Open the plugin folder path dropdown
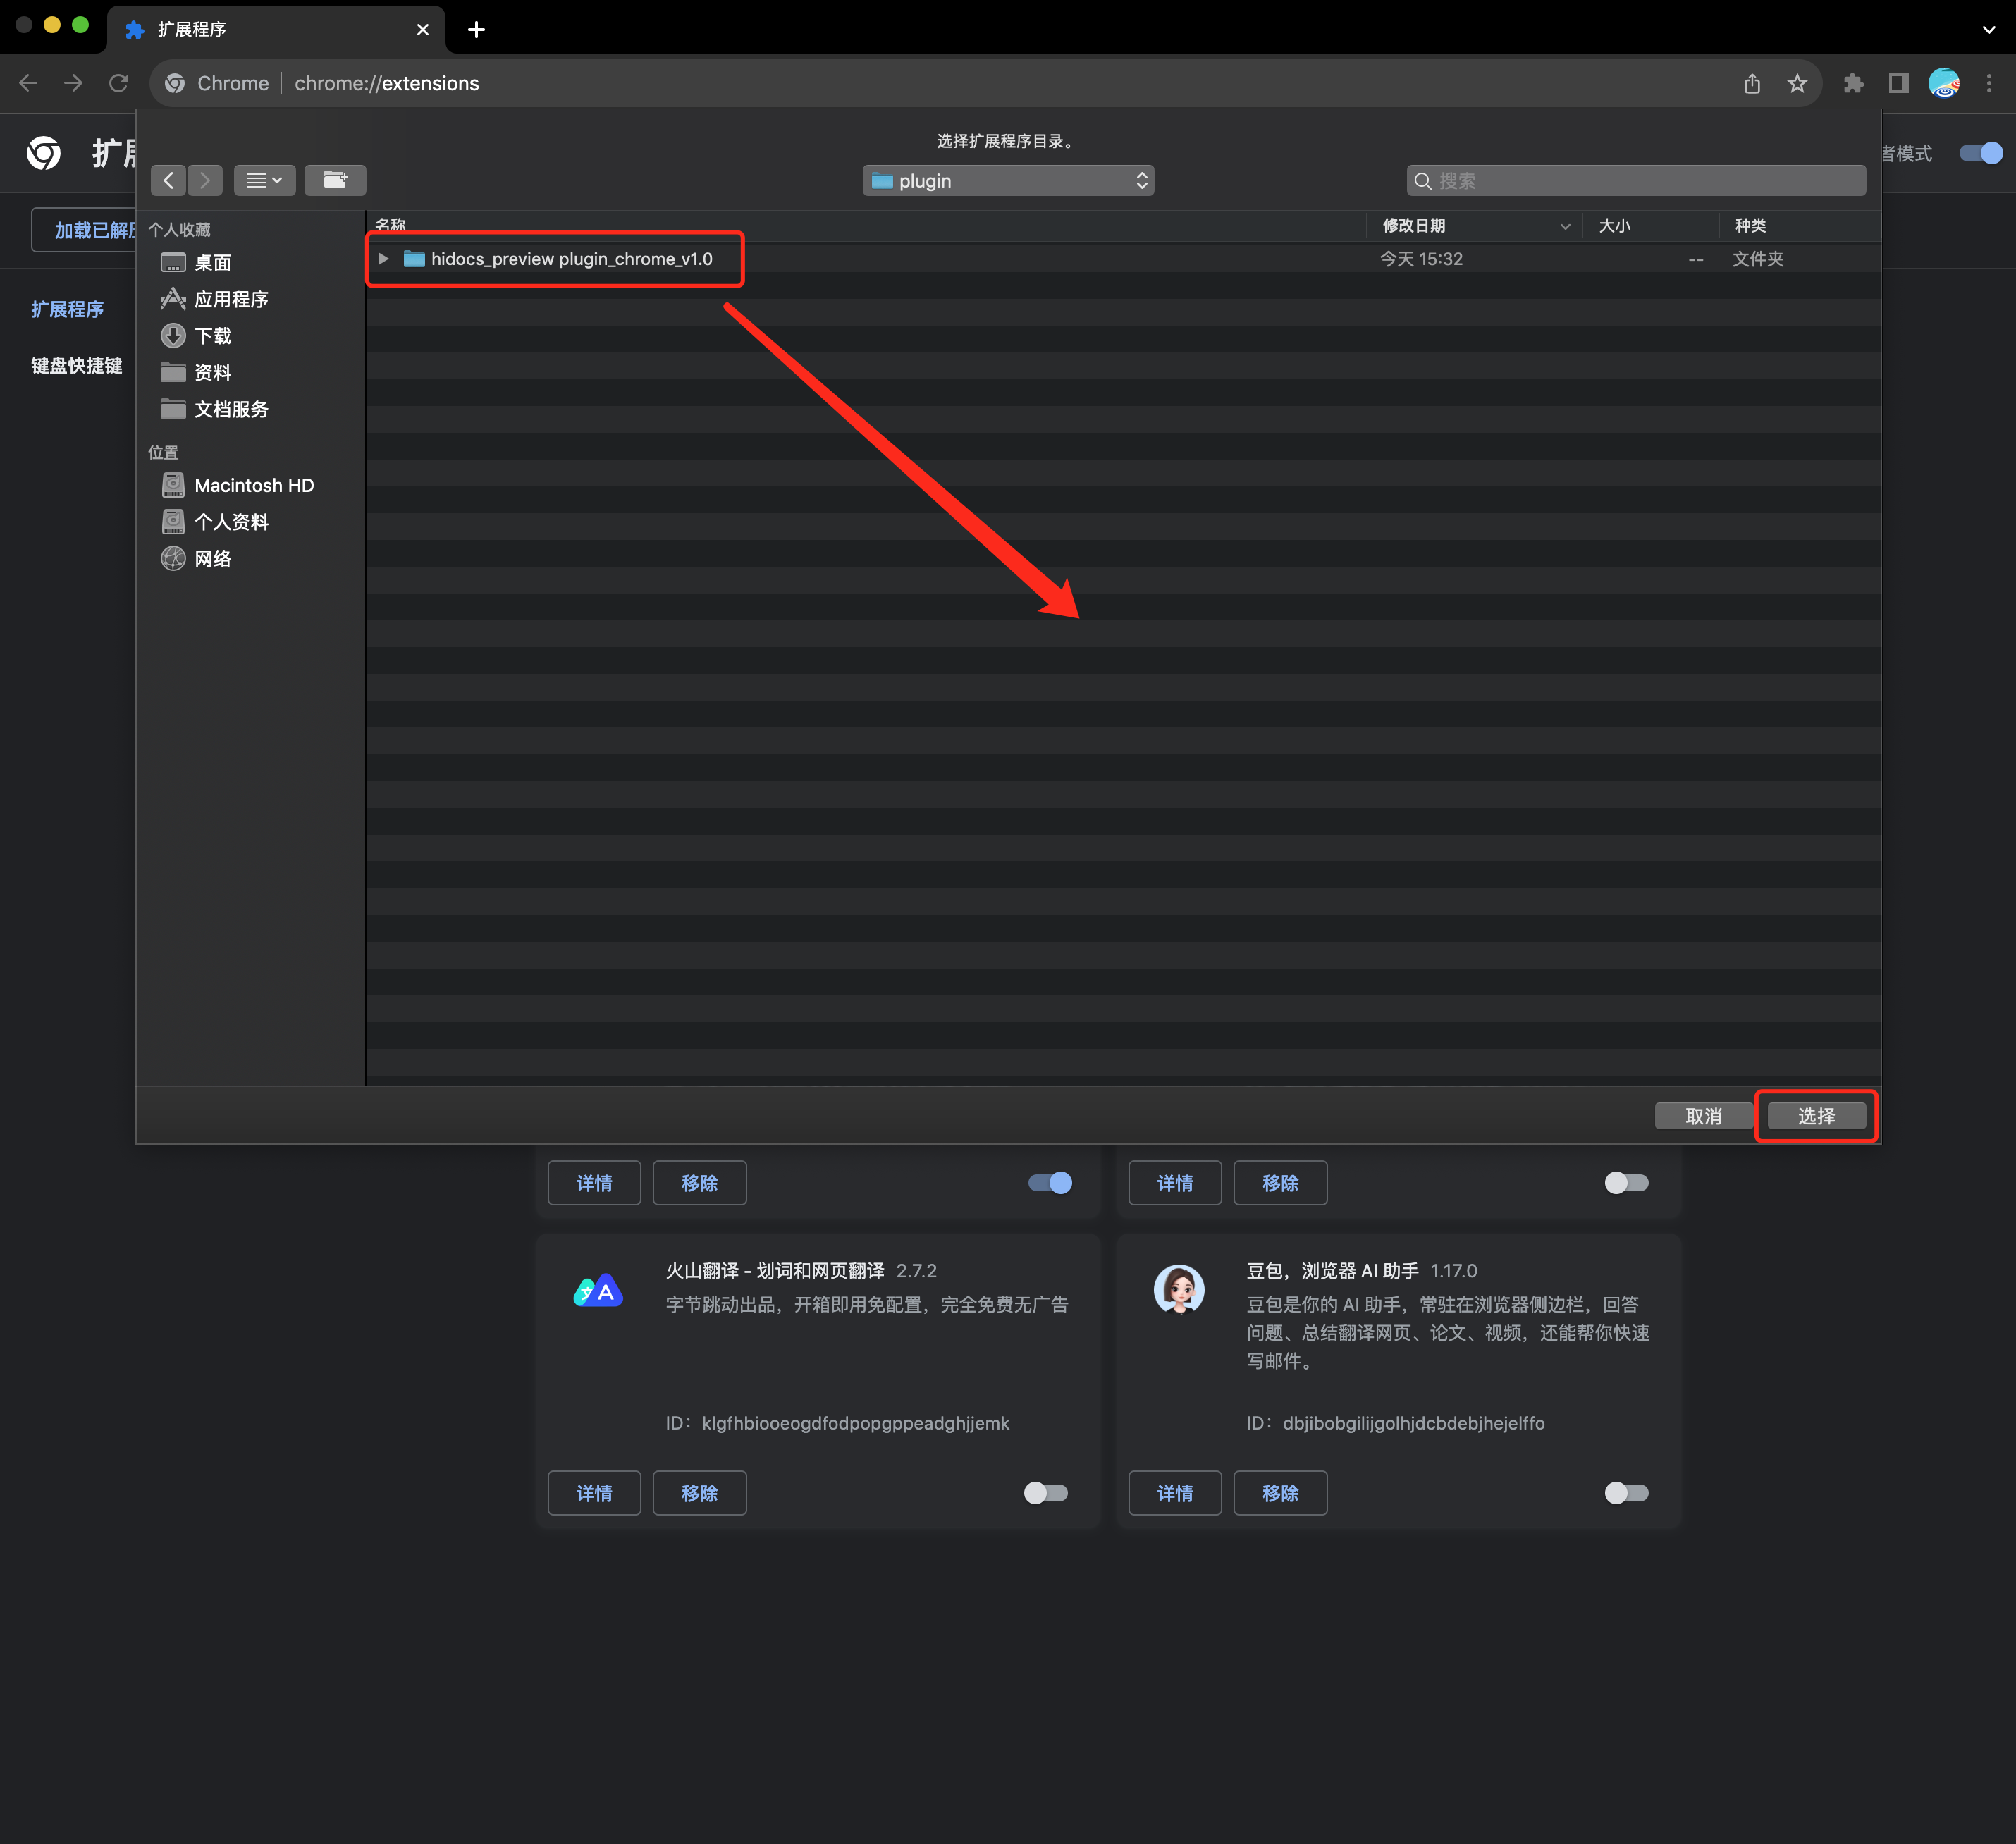The width and height of the screenshot is (2016, 1844). 1008,181
